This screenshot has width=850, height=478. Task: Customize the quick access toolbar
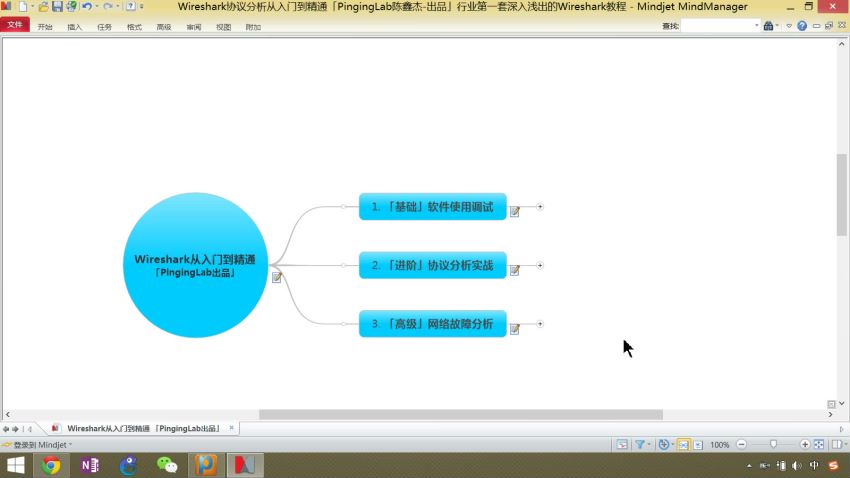(x=141, y=7)
